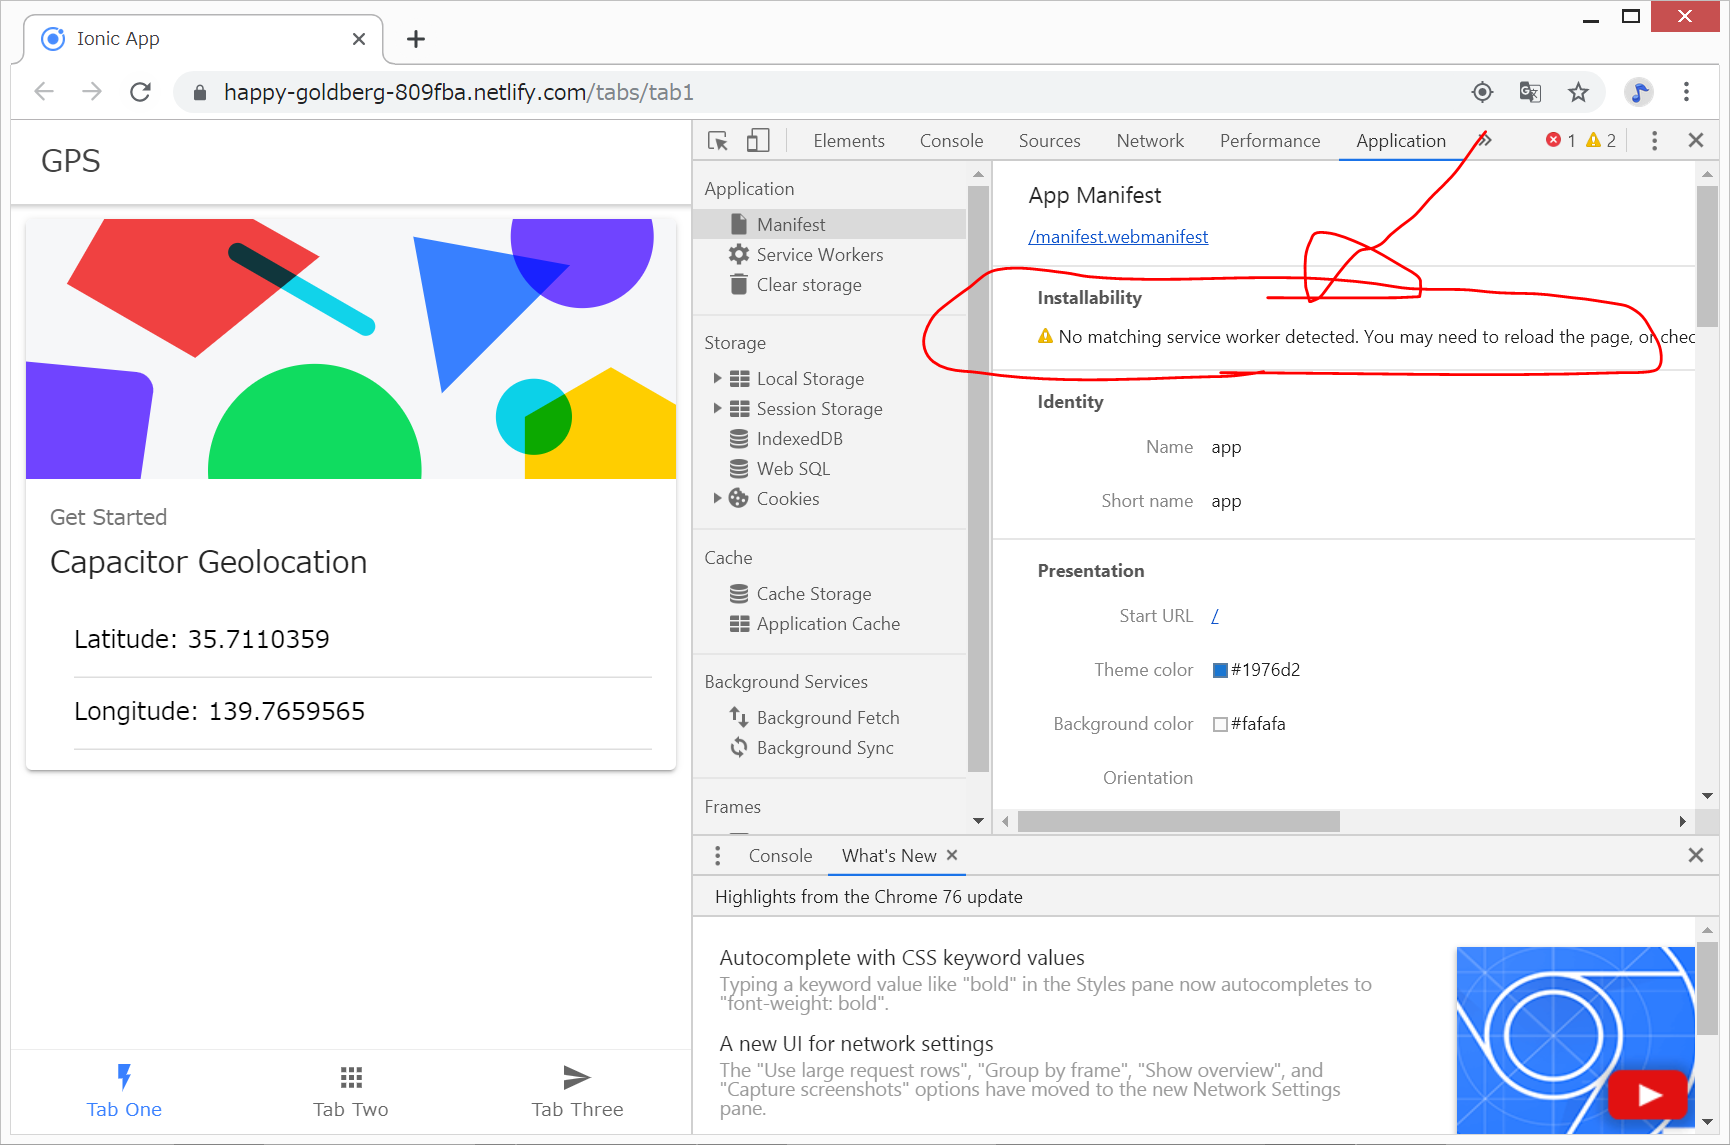Click the Start URL link

(x=1215, y=616)
